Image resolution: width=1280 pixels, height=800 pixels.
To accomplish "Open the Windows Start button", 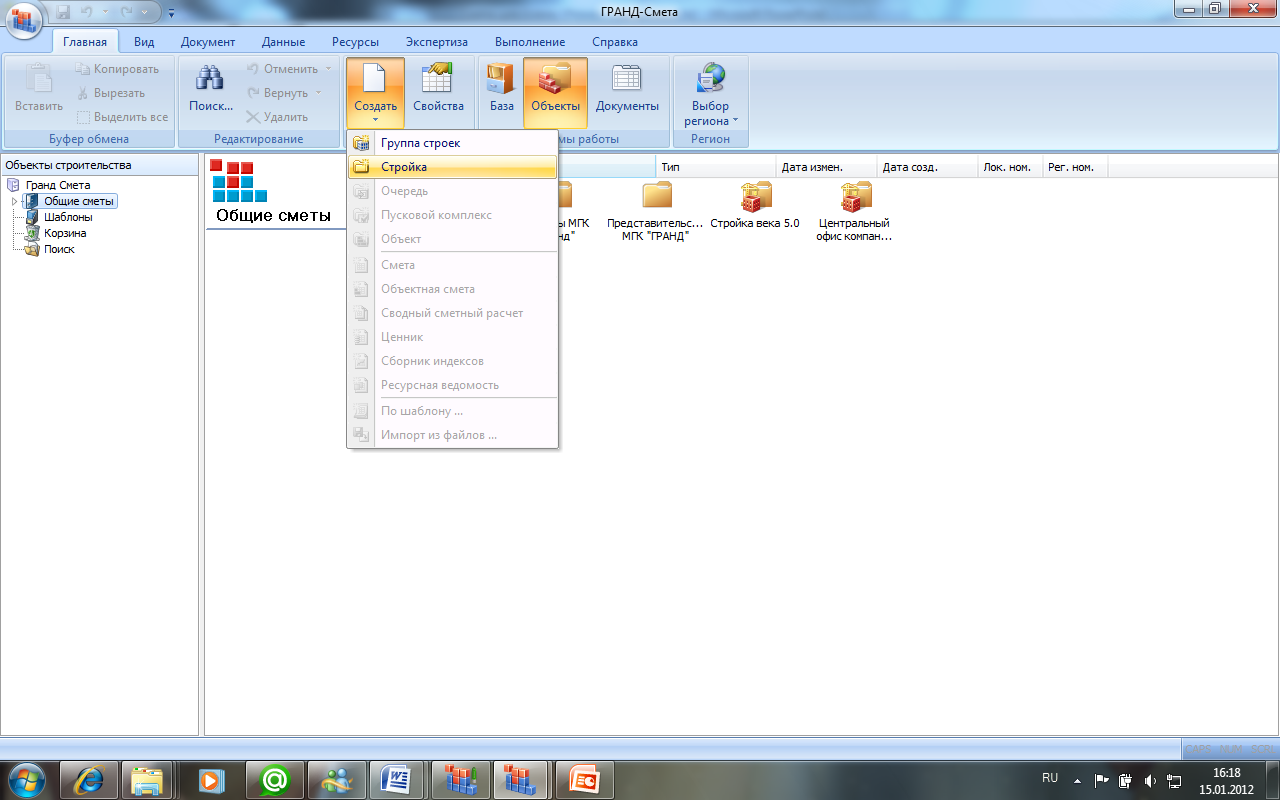I will [26, 779].
